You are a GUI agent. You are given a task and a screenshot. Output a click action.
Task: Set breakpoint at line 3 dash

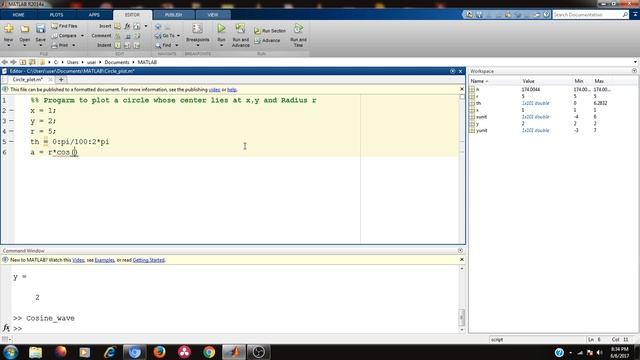coord(11,121)
